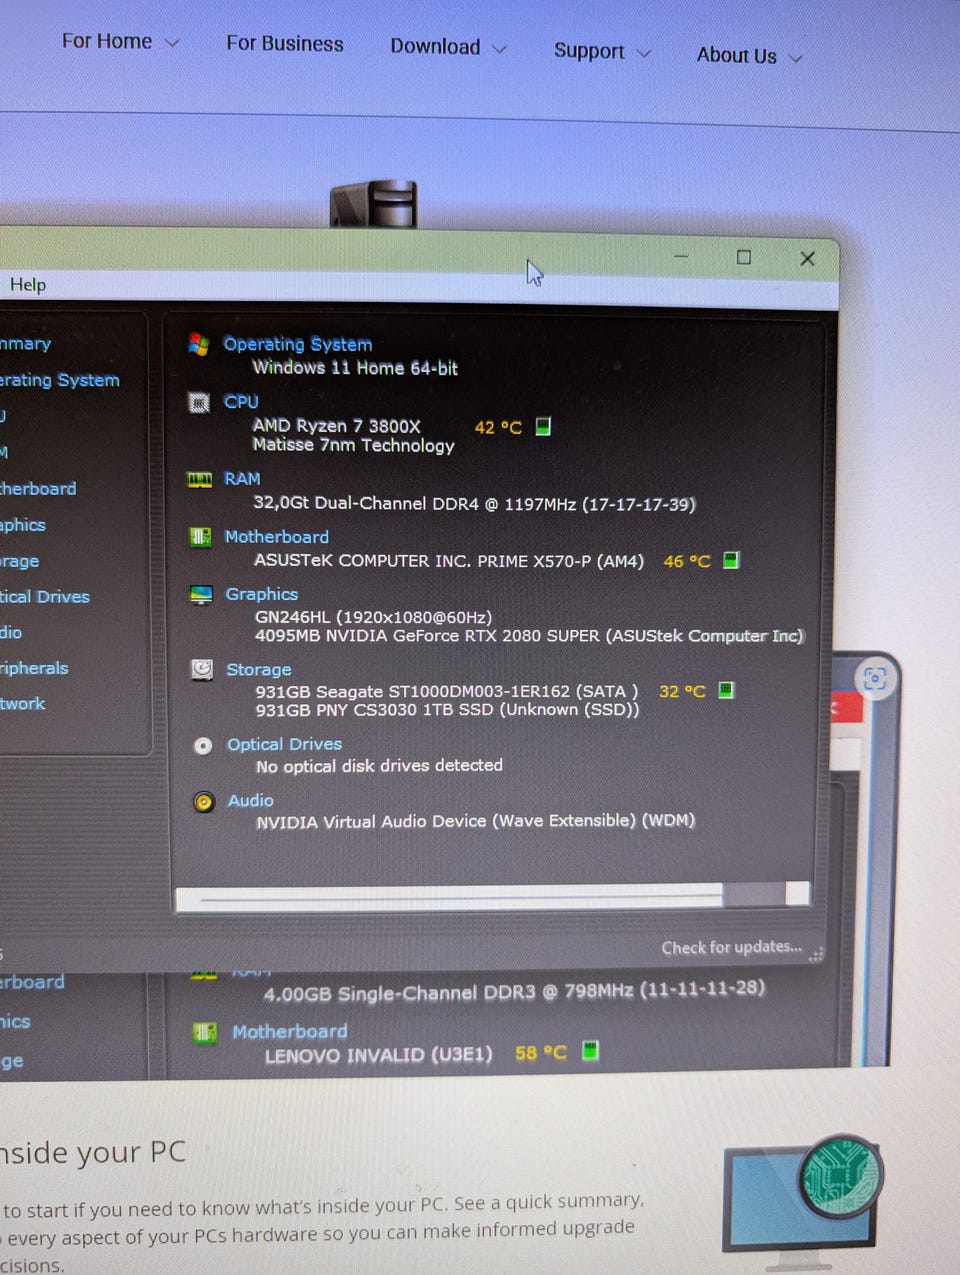Select Operating System in the sidebar

(59, 381)
